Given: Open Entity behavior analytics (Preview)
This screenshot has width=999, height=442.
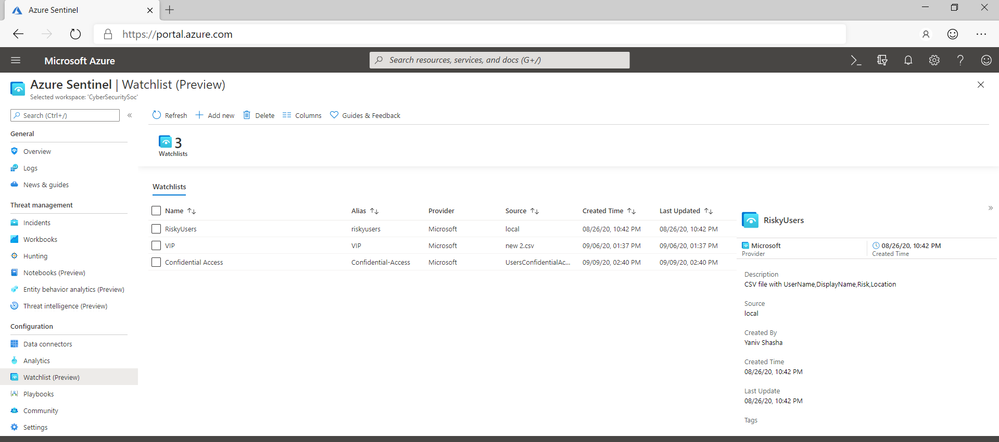Looking at the screenshot, I should (x=73, y=289).
